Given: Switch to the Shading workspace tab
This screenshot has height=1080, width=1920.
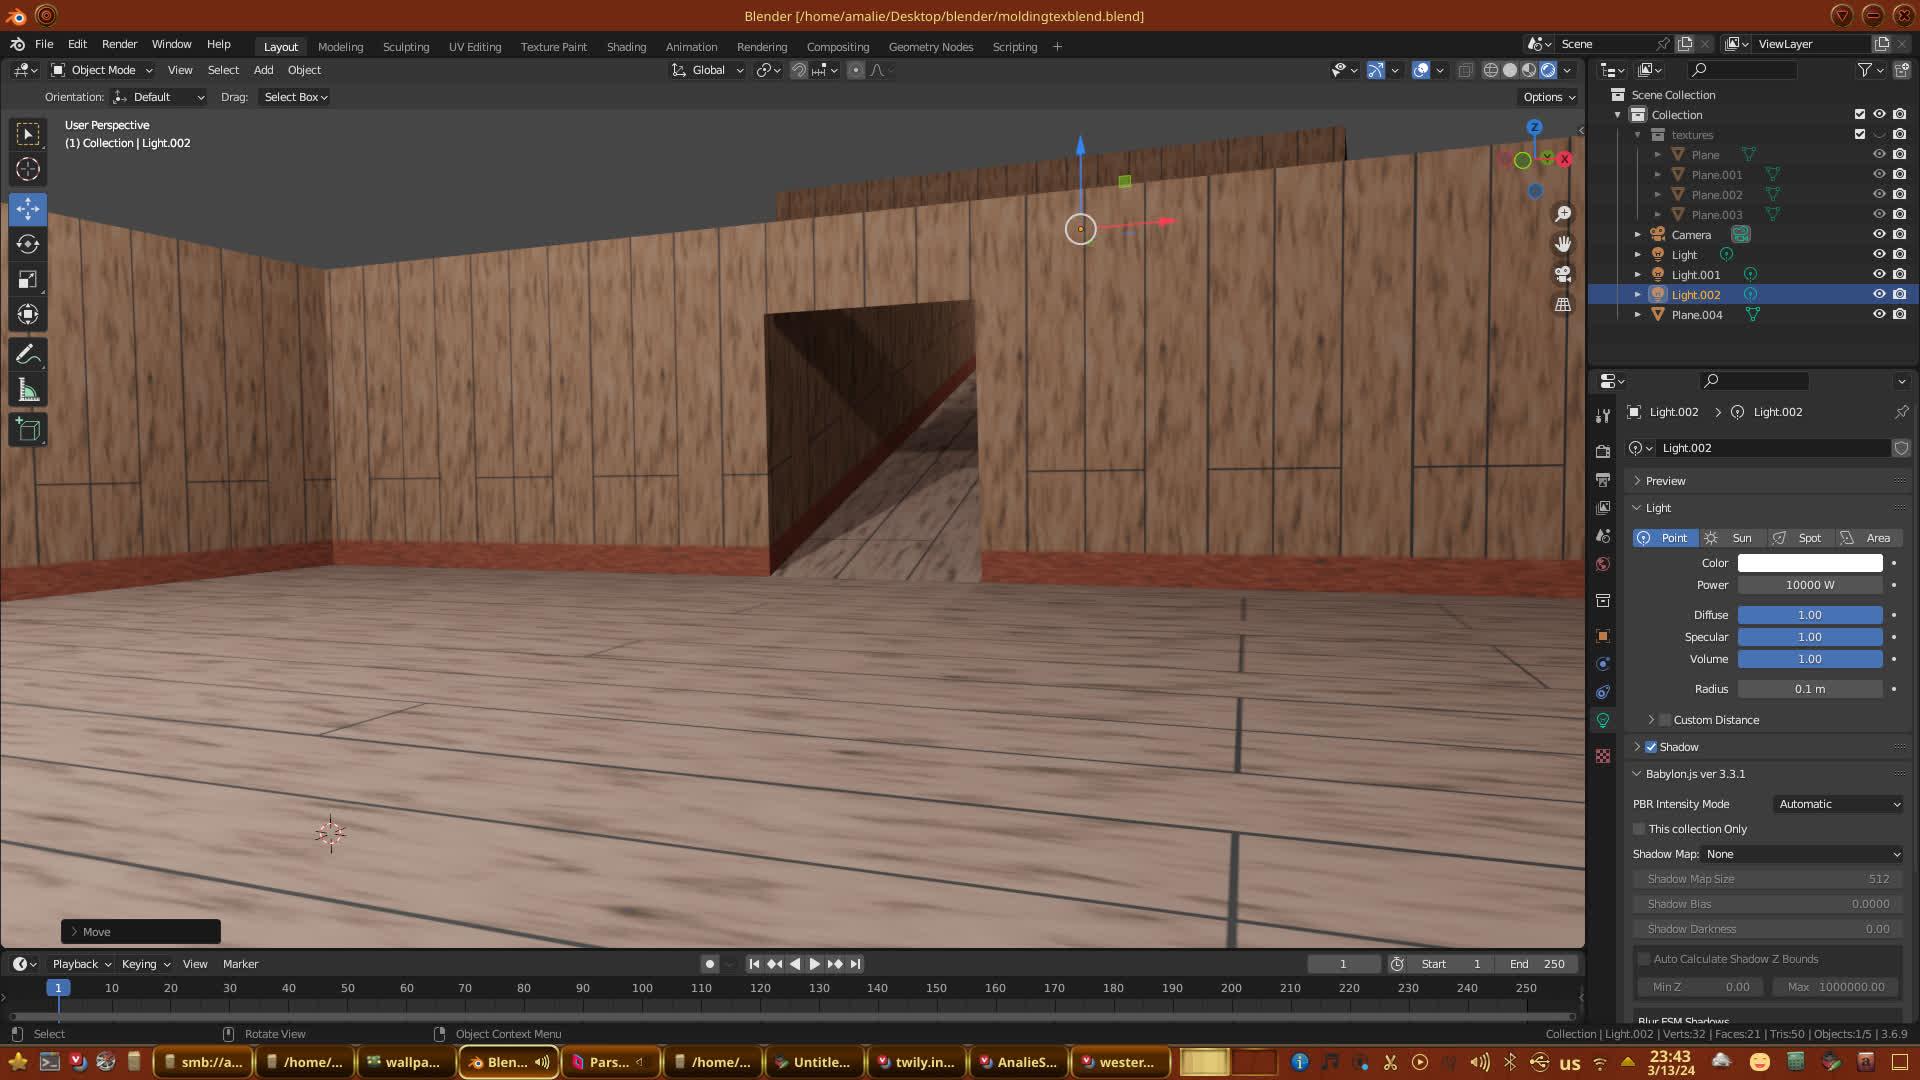Looking at the screenshot, I should click(x=626, y=47).
